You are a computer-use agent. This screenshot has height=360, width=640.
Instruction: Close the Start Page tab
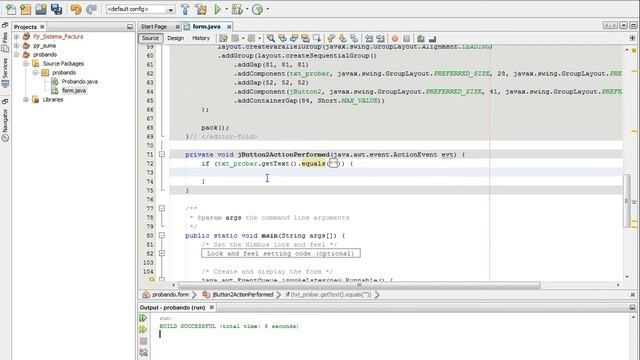[x=178, y=27]
